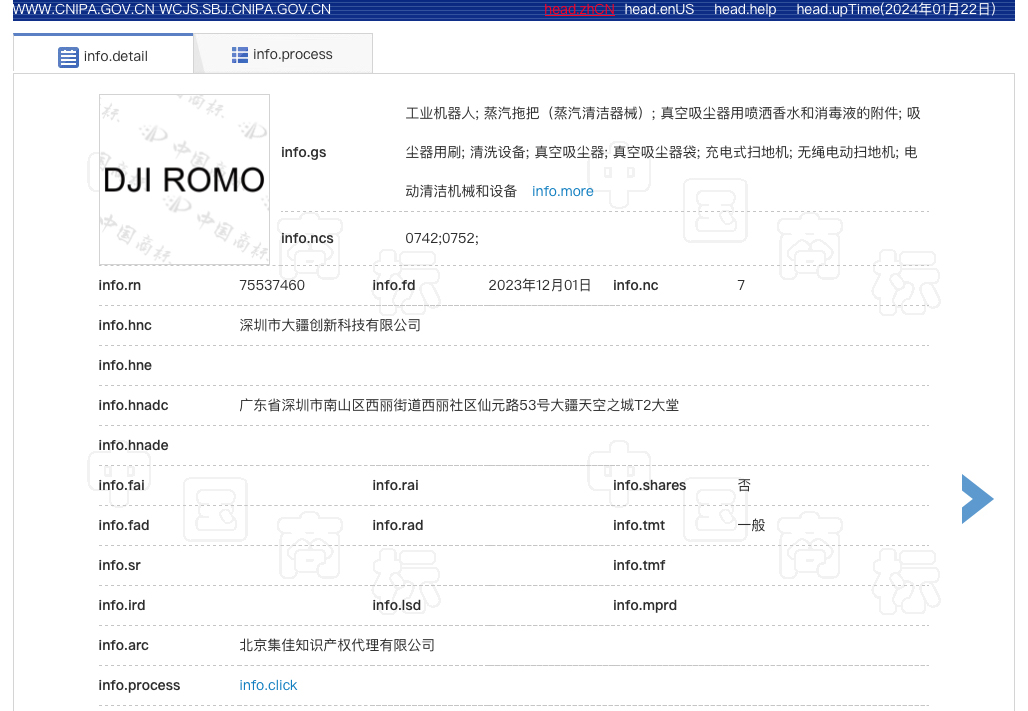The image size is (1028, 711).
Task: Select registration number 75537460
Action: click(x=272, y=285)
